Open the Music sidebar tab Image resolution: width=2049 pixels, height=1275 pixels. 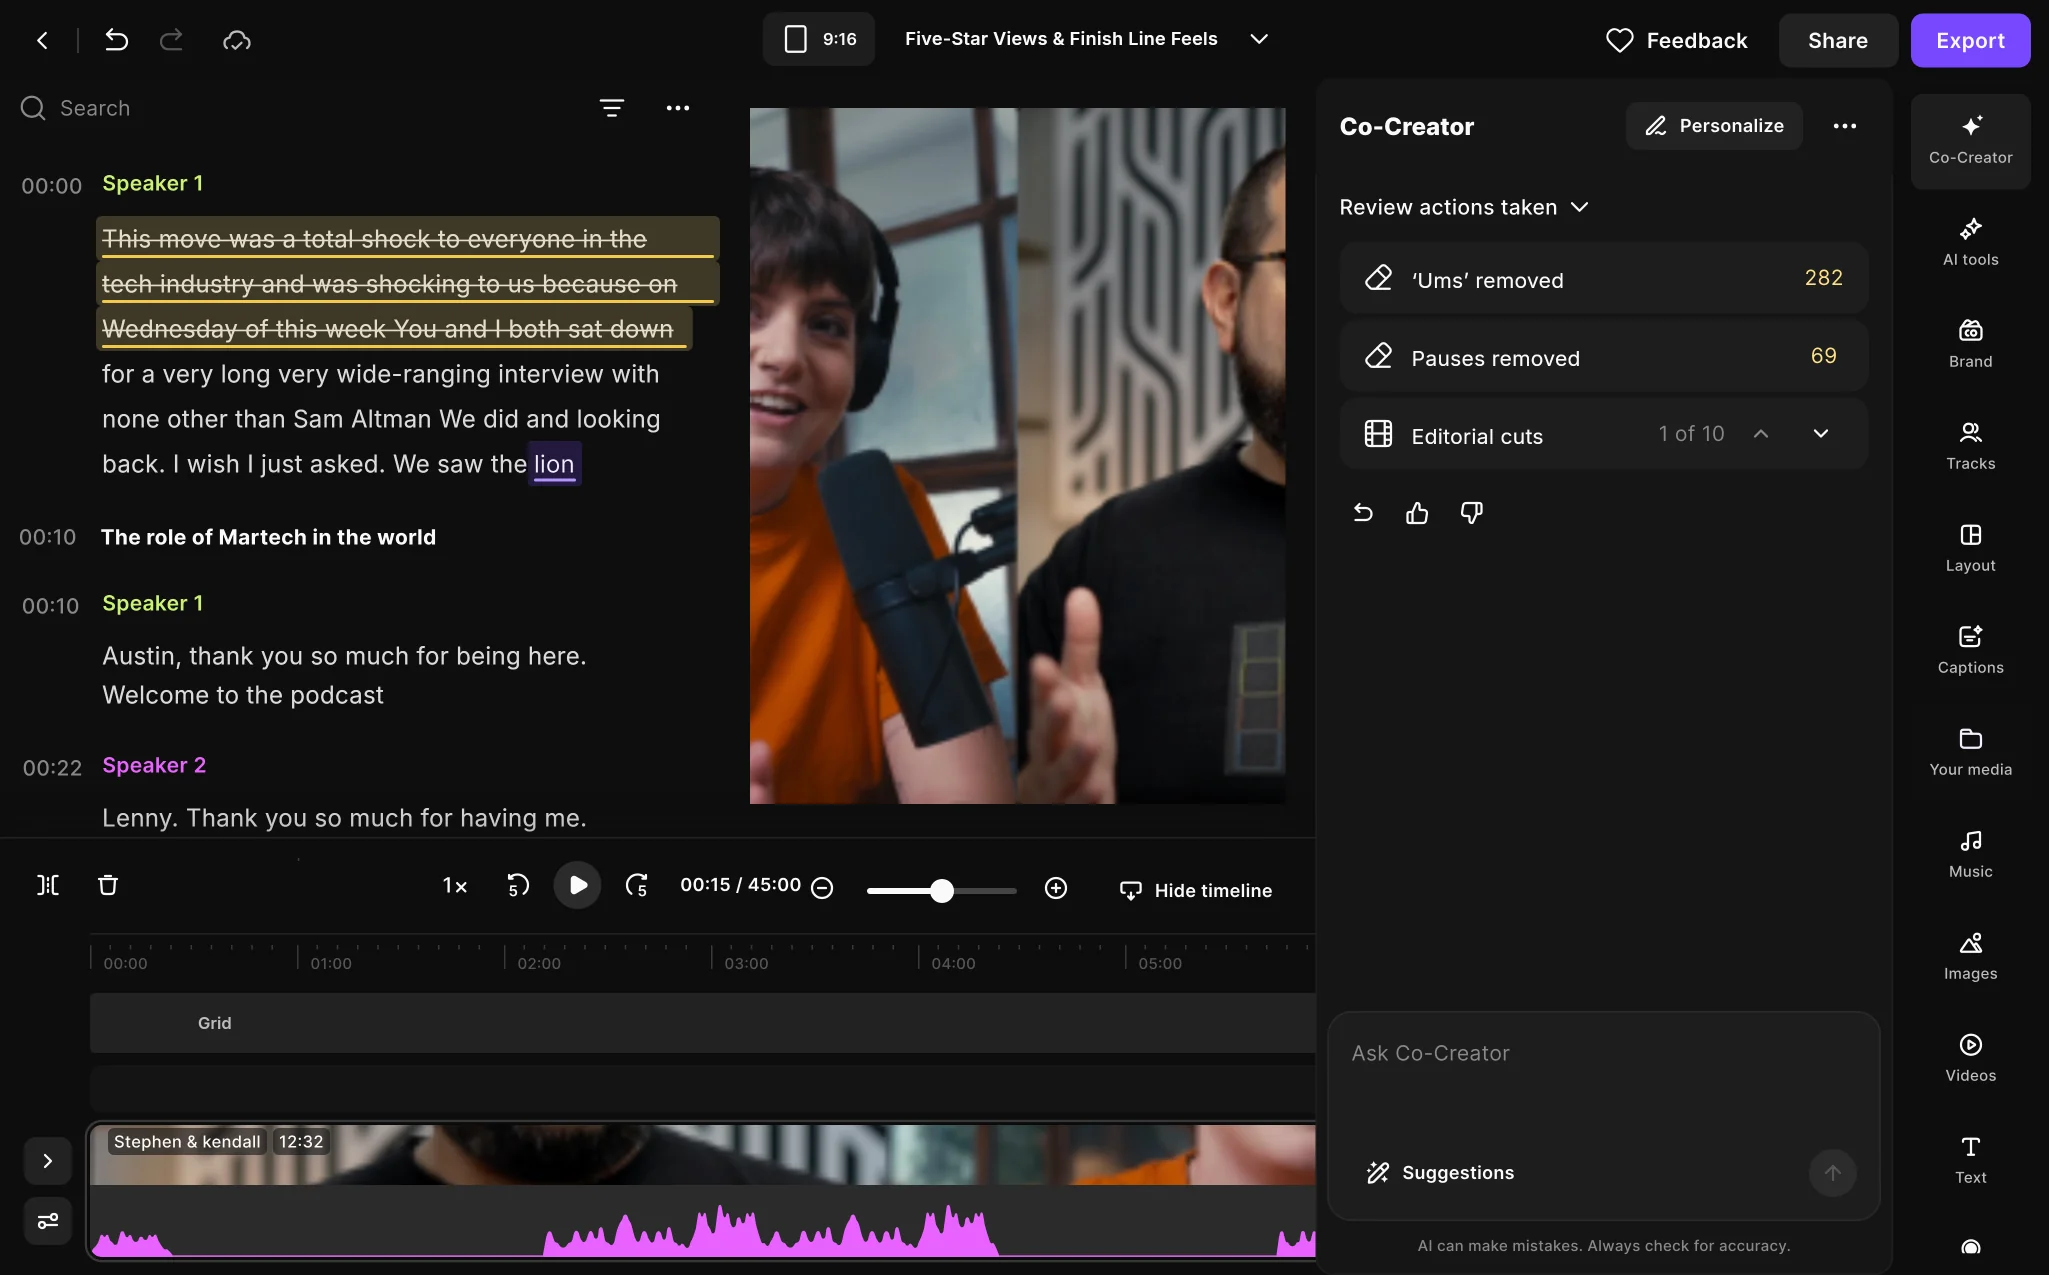(x=1970, y=855)
